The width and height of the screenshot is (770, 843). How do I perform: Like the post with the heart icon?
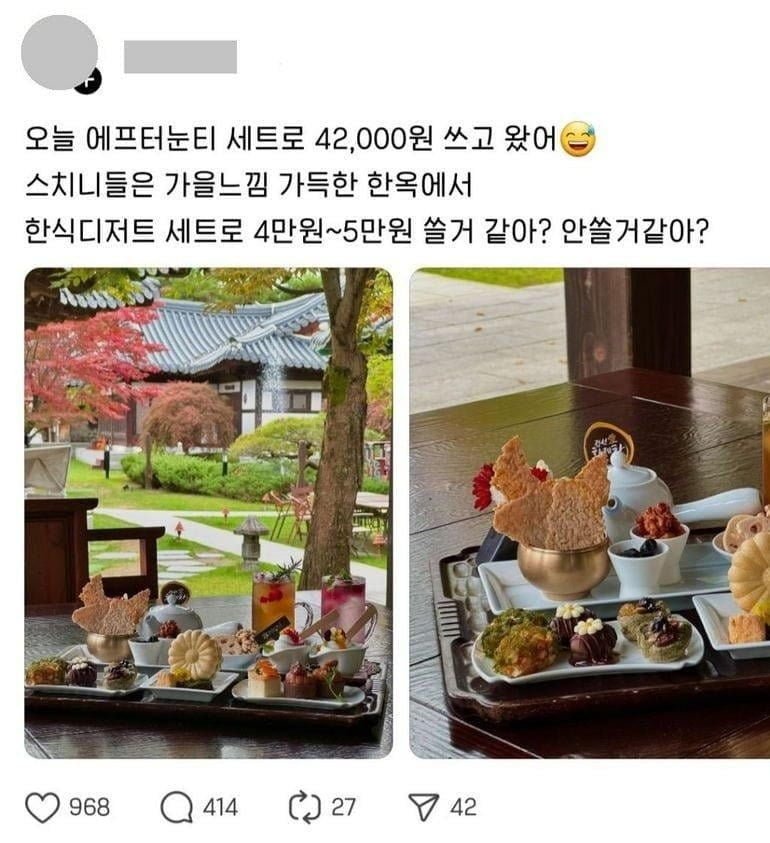42,807
